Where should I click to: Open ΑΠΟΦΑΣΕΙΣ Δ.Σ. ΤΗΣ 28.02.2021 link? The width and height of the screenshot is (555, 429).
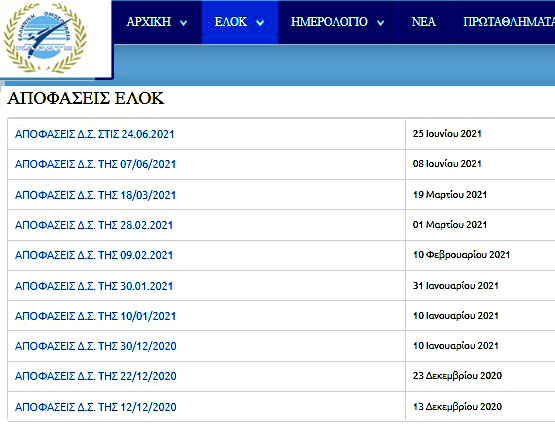tap(94, 225)
